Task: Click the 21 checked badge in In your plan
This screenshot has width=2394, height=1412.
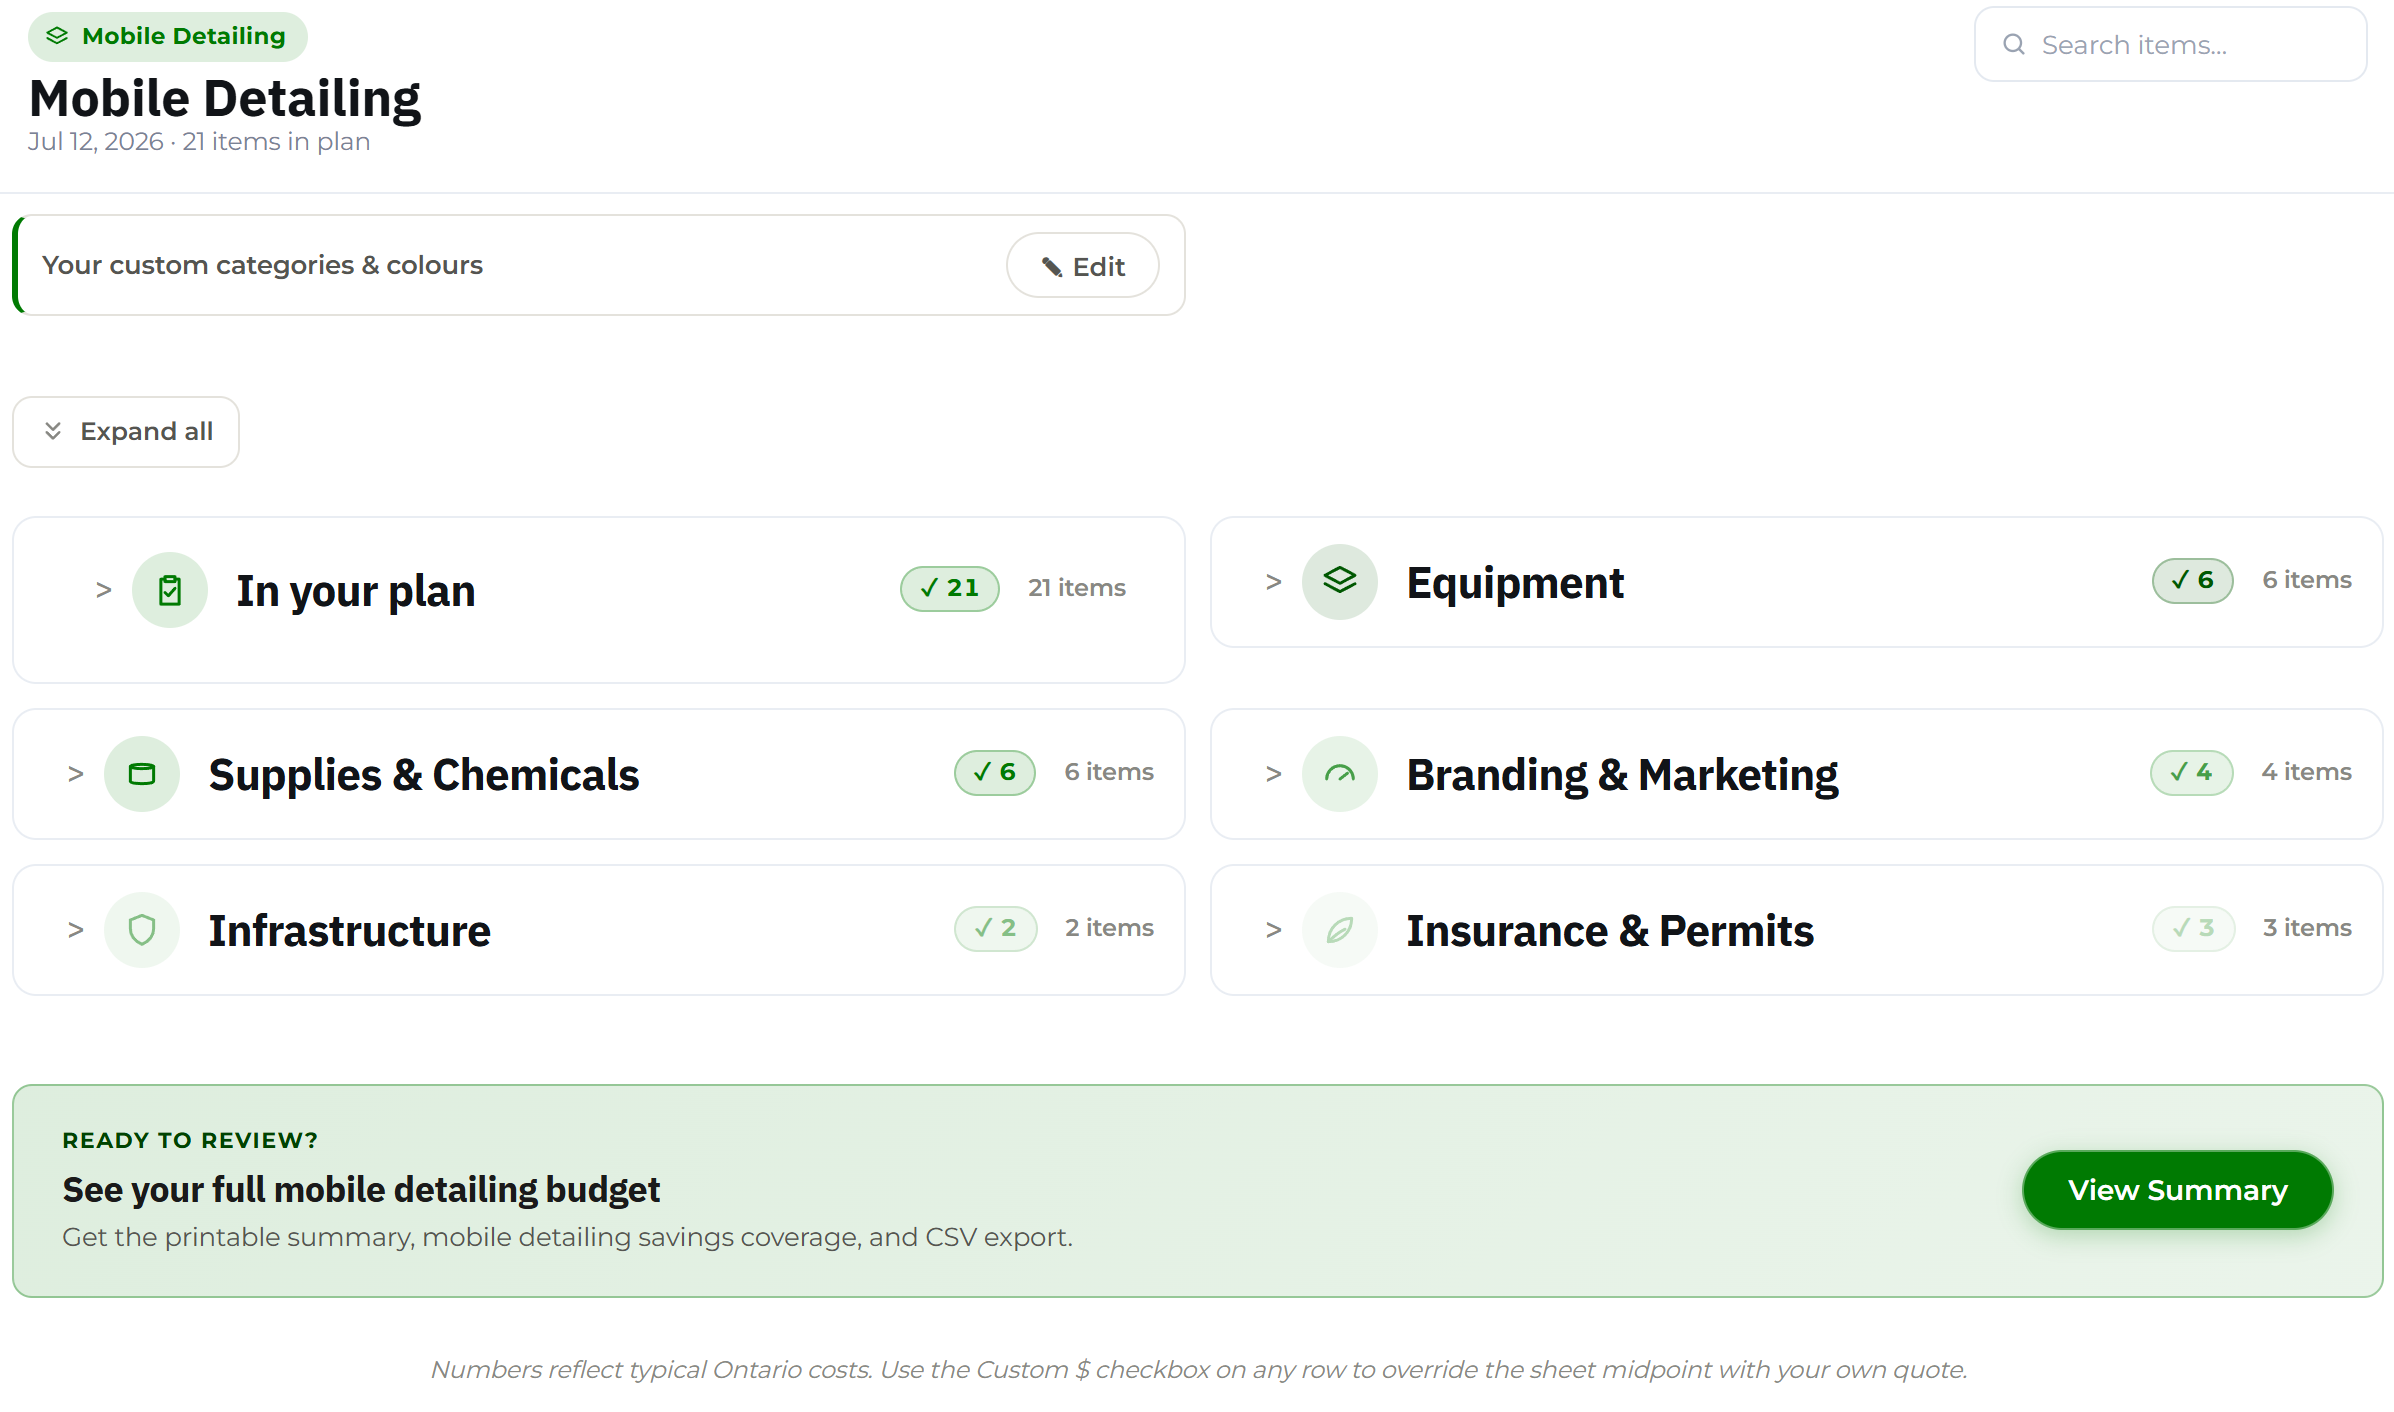Action: 949,588
